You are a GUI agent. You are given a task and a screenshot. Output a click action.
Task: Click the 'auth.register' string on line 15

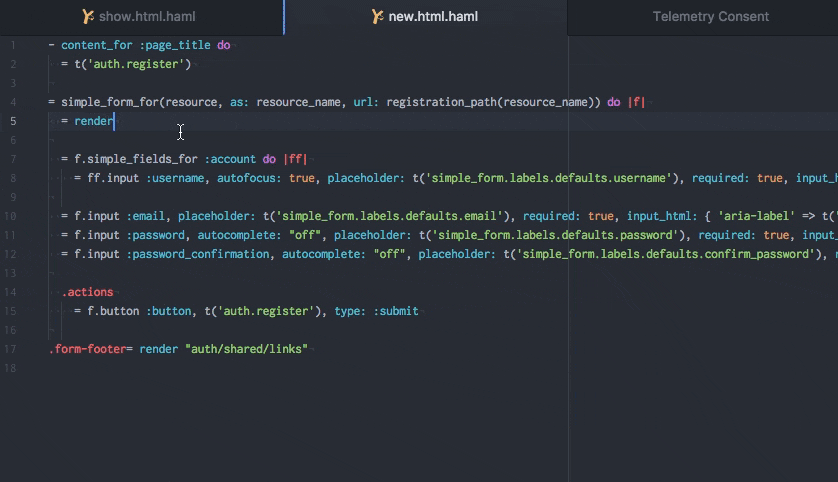(266, 311)
